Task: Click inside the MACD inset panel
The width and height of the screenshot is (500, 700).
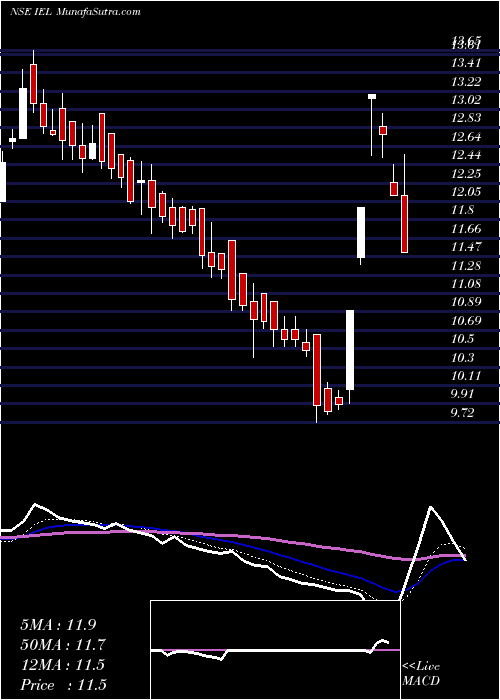Action: (x=275, y=650)
